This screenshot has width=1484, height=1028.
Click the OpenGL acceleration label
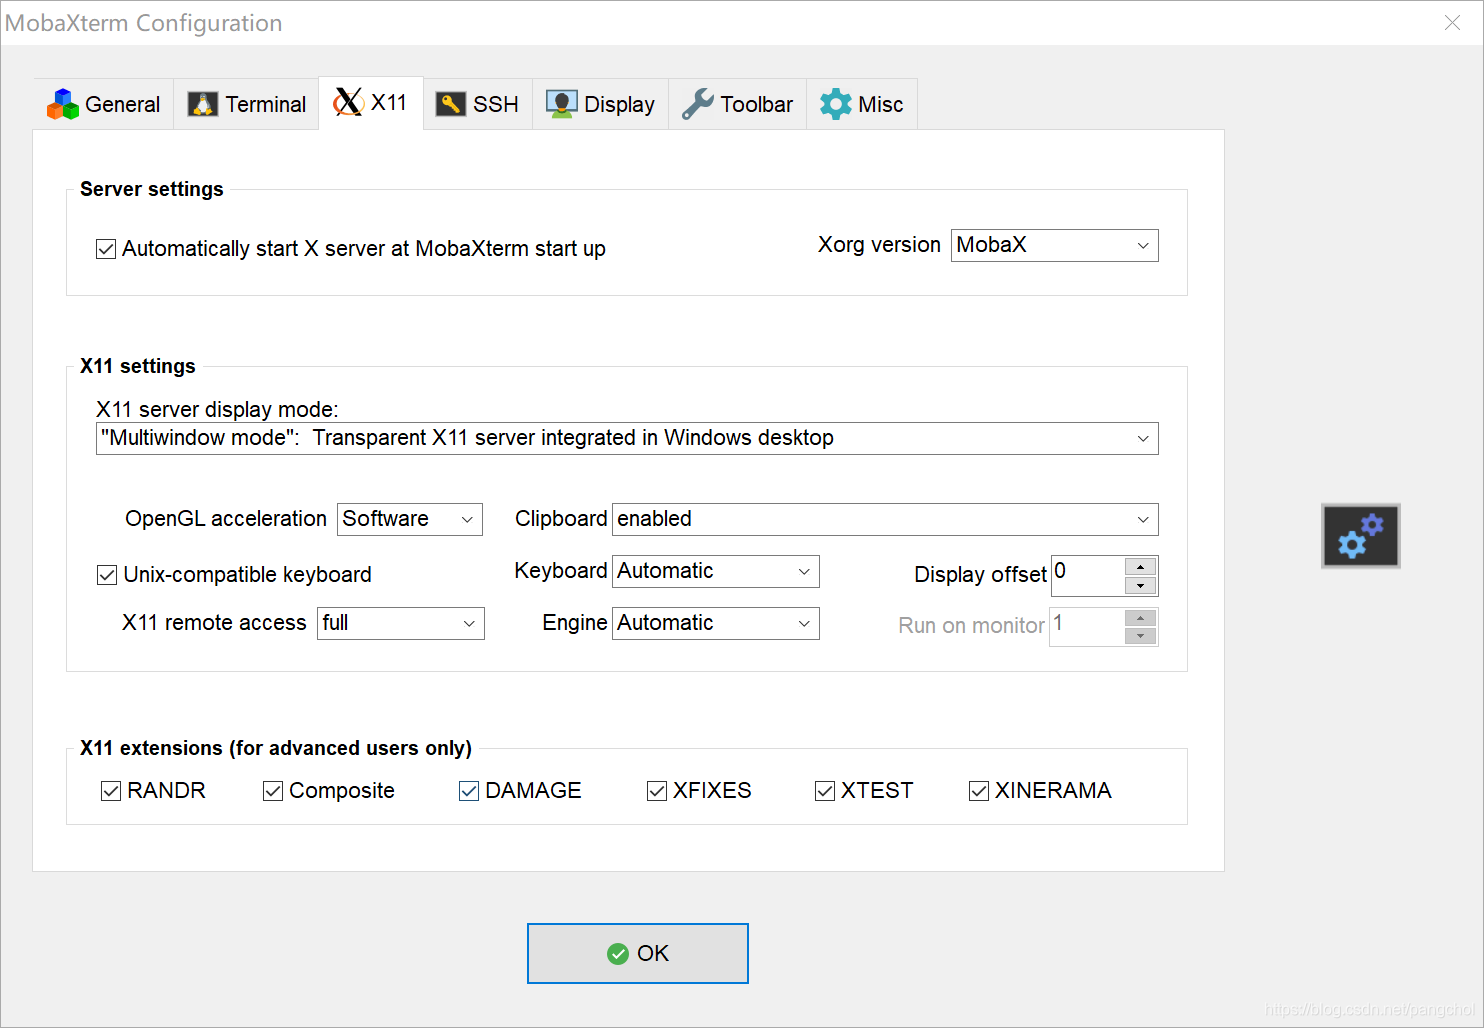pos(226,519)
